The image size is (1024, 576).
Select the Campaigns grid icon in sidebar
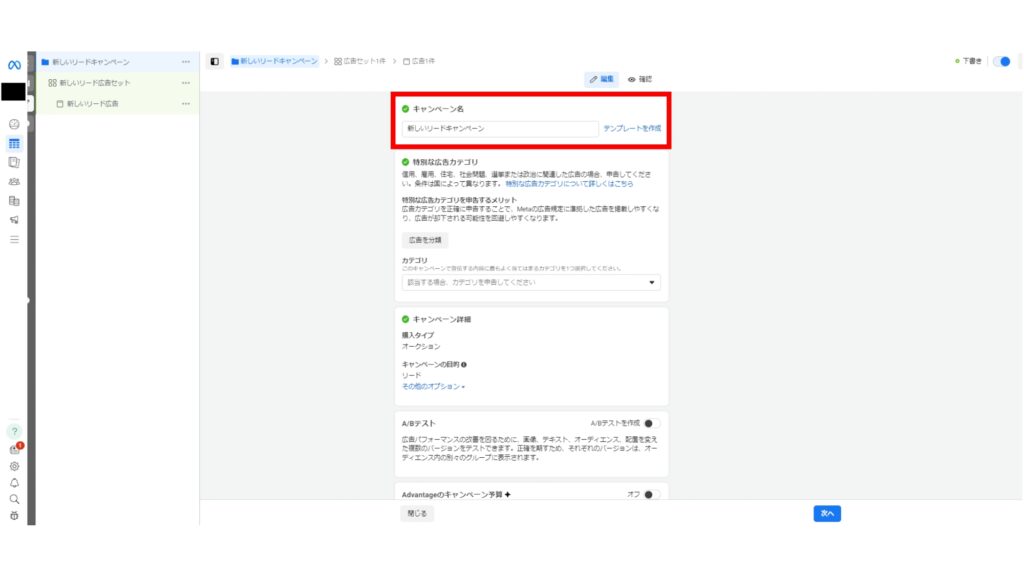(x=12, y=144)
